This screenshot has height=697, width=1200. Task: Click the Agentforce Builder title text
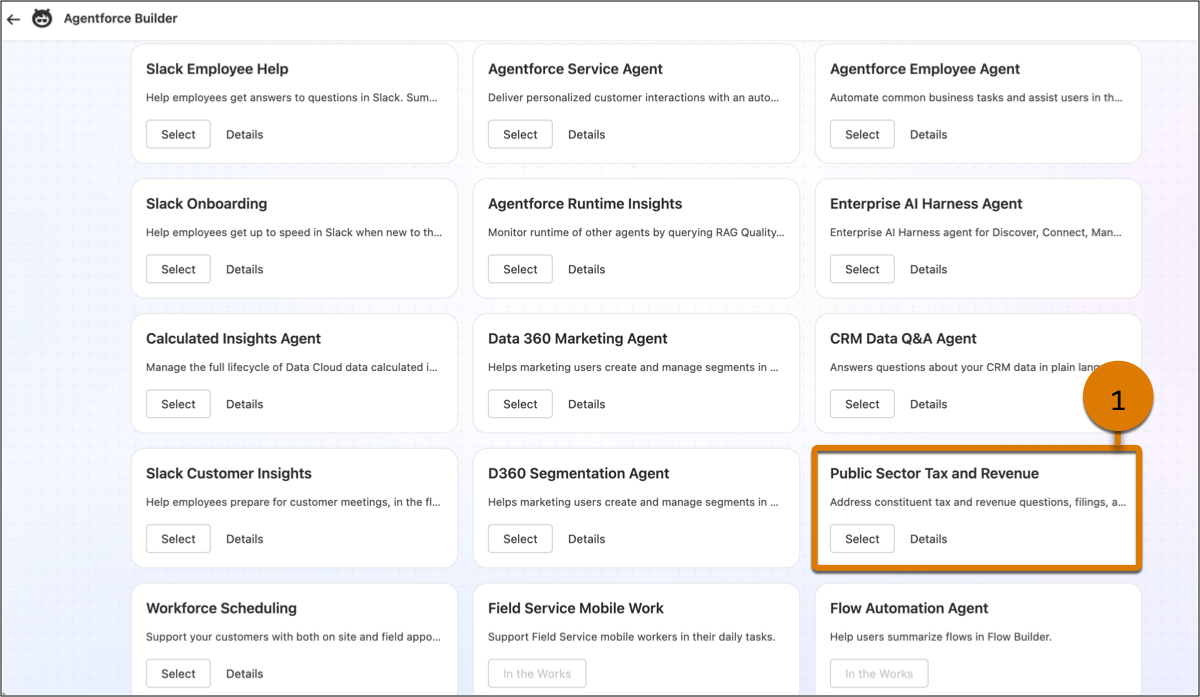point(121,19)
